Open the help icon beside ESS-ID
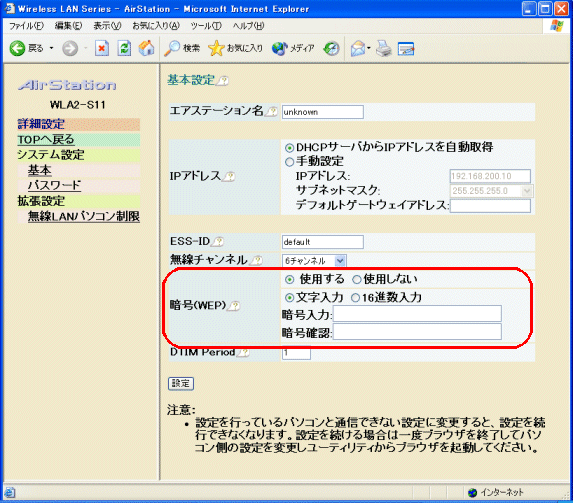This screenshot has width=573, height=503. click(218, 242)
